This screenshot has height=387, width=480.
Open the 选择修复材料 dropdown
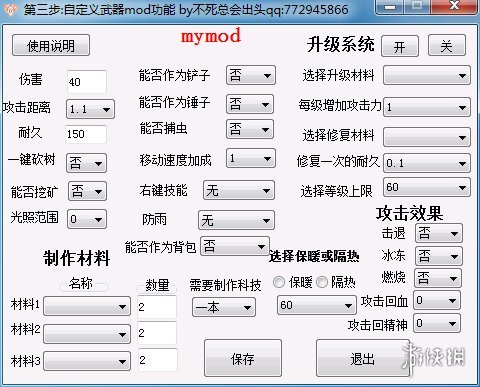coord(427,137)
